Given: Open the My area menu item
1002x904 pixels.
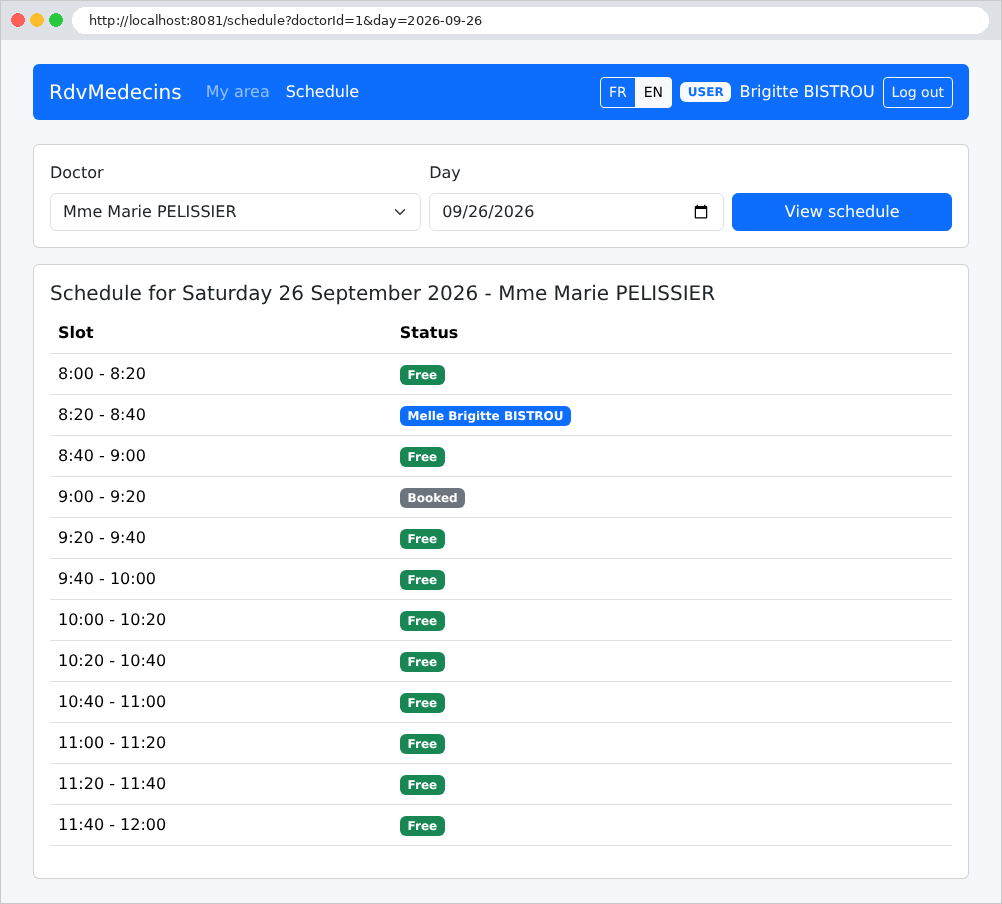Looking at the screenshot, I should 237,91.
